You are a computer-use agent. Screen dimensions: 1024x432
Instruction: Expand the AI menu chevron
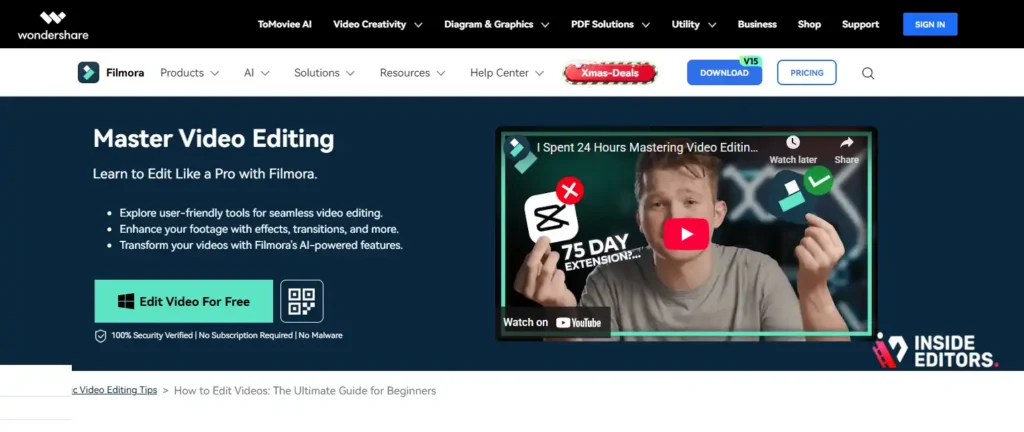coord(264,73)
